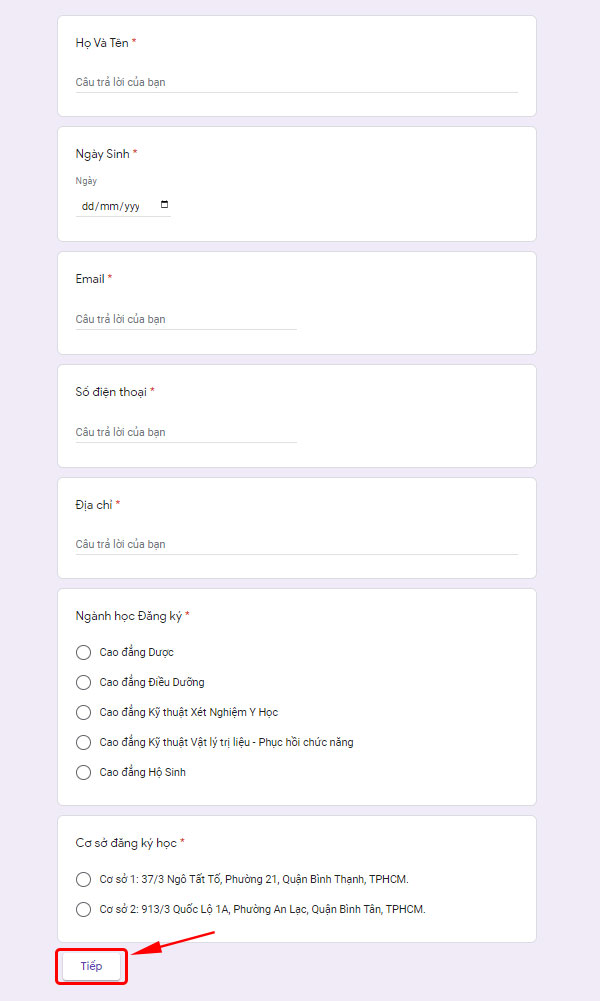Viewport: 600px width, 1001px height.
Task: Pick Cao đẳng Kỹ thuật Vật lý trị liệu
Action: tap(83, 742)
